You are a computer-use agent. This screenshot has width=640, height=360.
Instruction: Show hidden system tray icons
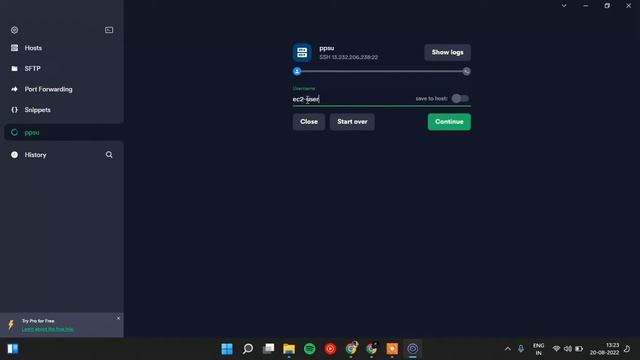click(508, 349)
